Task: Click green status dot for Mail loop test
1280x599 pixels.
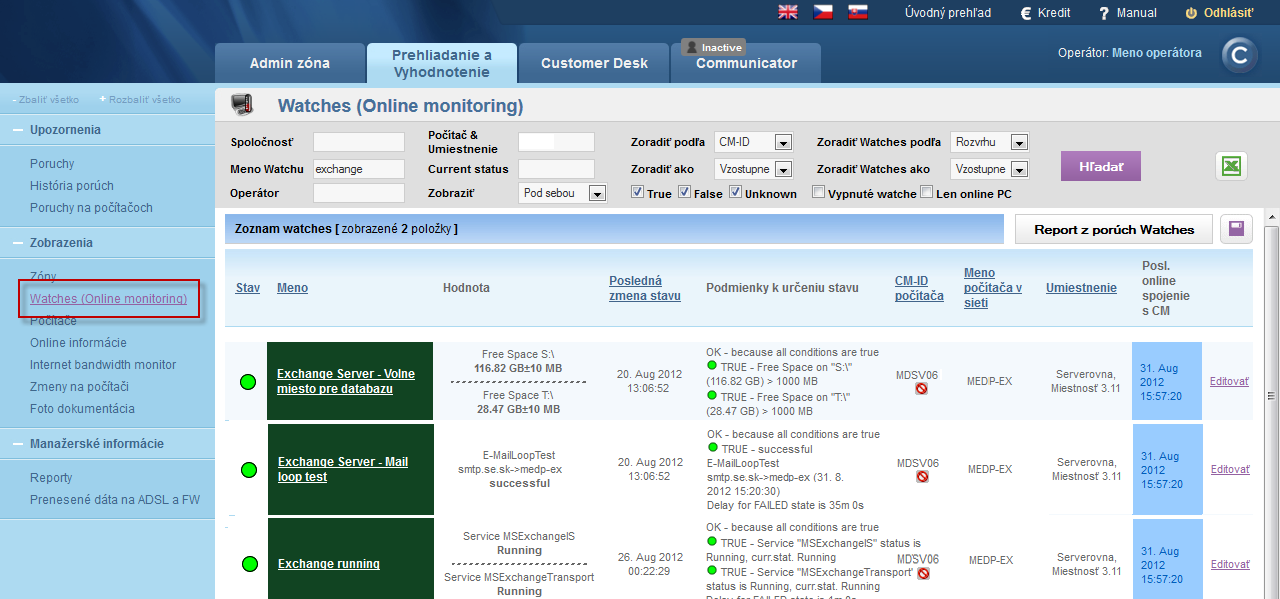Action: [248, 469]
